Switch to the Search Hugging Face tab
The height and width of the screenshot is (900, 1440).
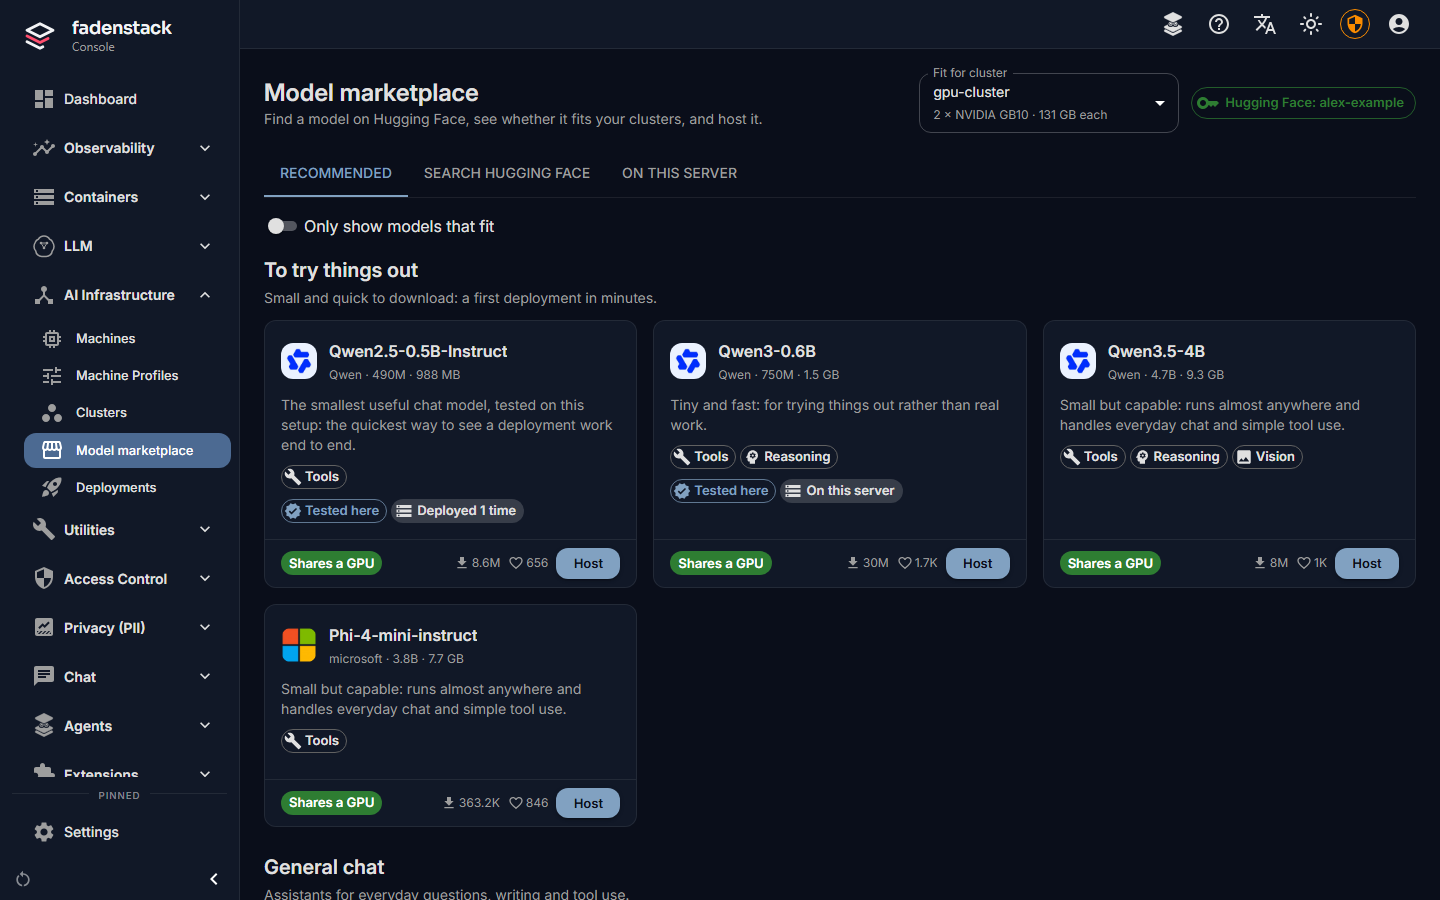pyautogui.click(x=507, y=173)
